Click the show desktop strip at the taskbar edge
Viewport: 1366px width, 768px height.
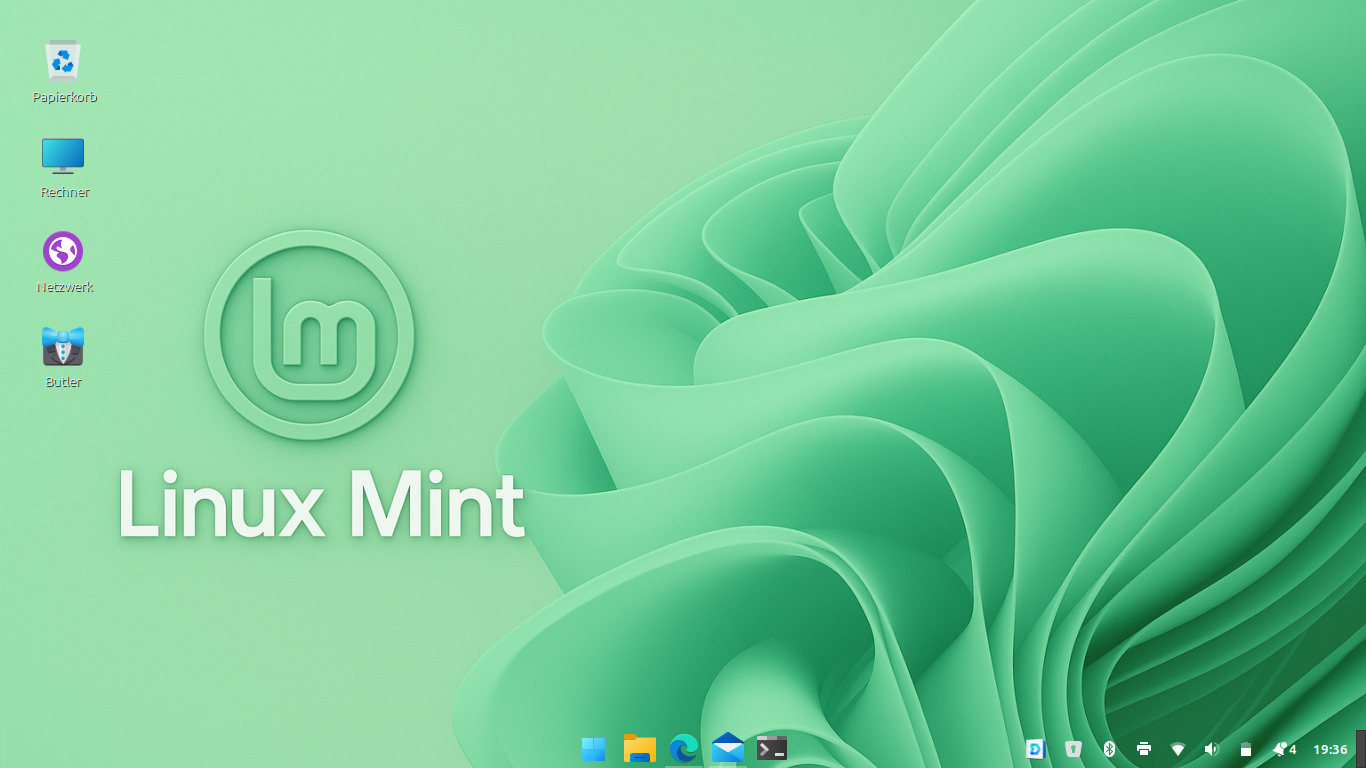(1360, 749)
